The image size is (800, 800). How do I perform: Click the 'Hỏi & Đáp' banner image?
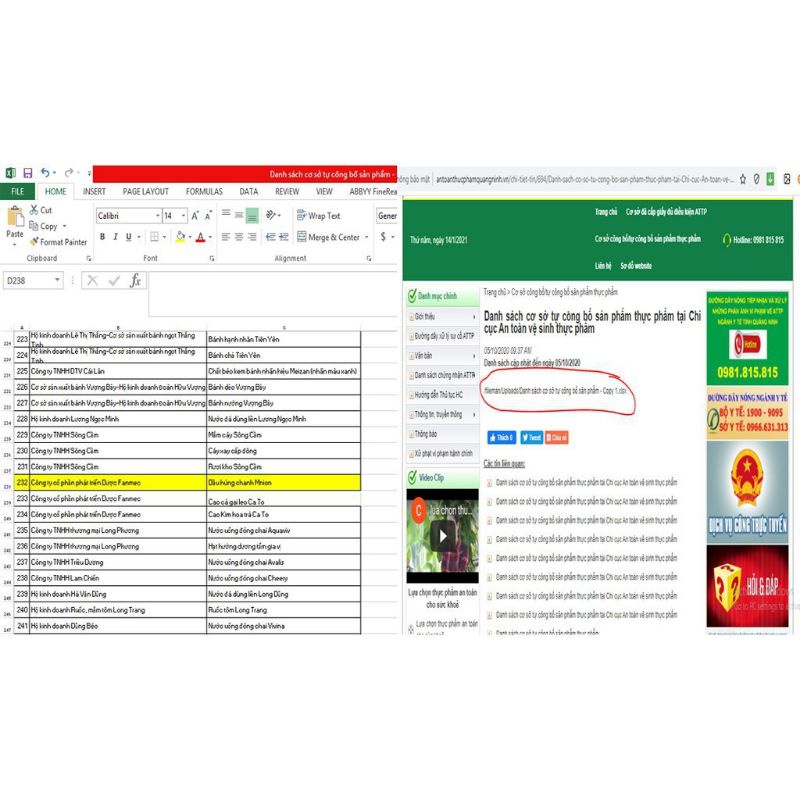(x=747, y=586)
